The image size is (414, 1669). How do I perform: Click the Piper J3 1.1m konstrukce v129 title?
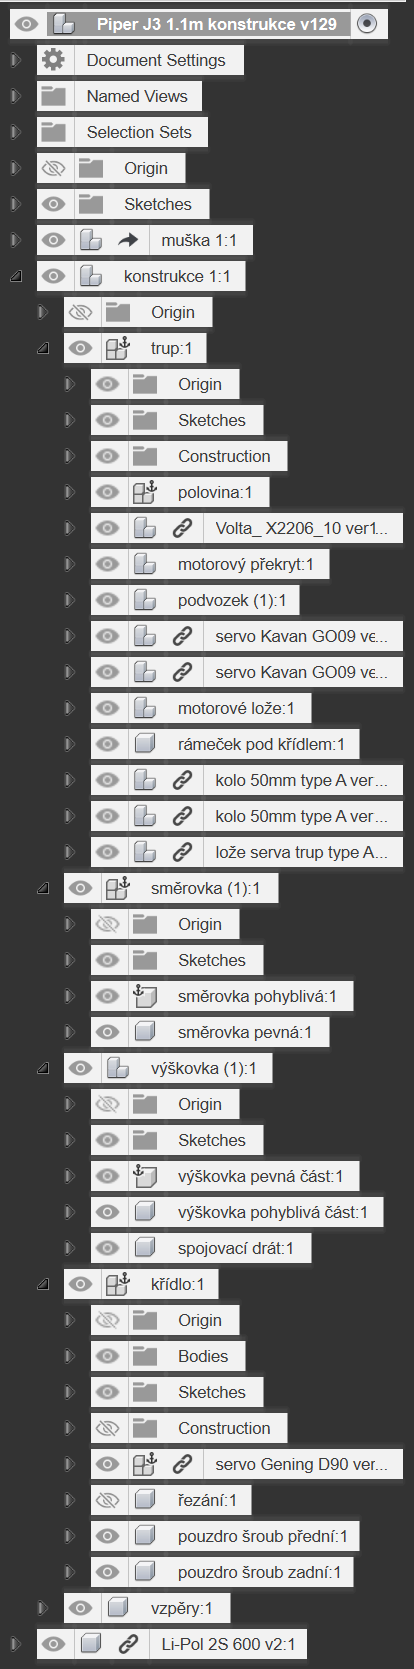pos(217,24)
